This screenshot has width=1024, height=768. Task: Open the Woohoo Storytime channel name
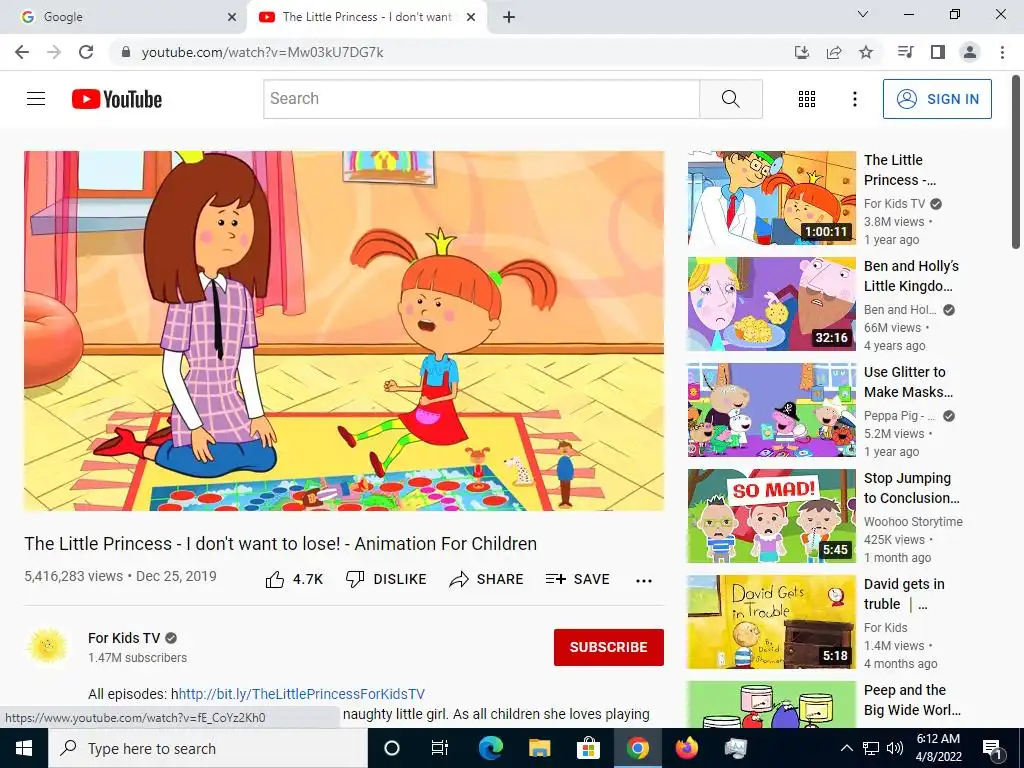(x=913, y=521)
